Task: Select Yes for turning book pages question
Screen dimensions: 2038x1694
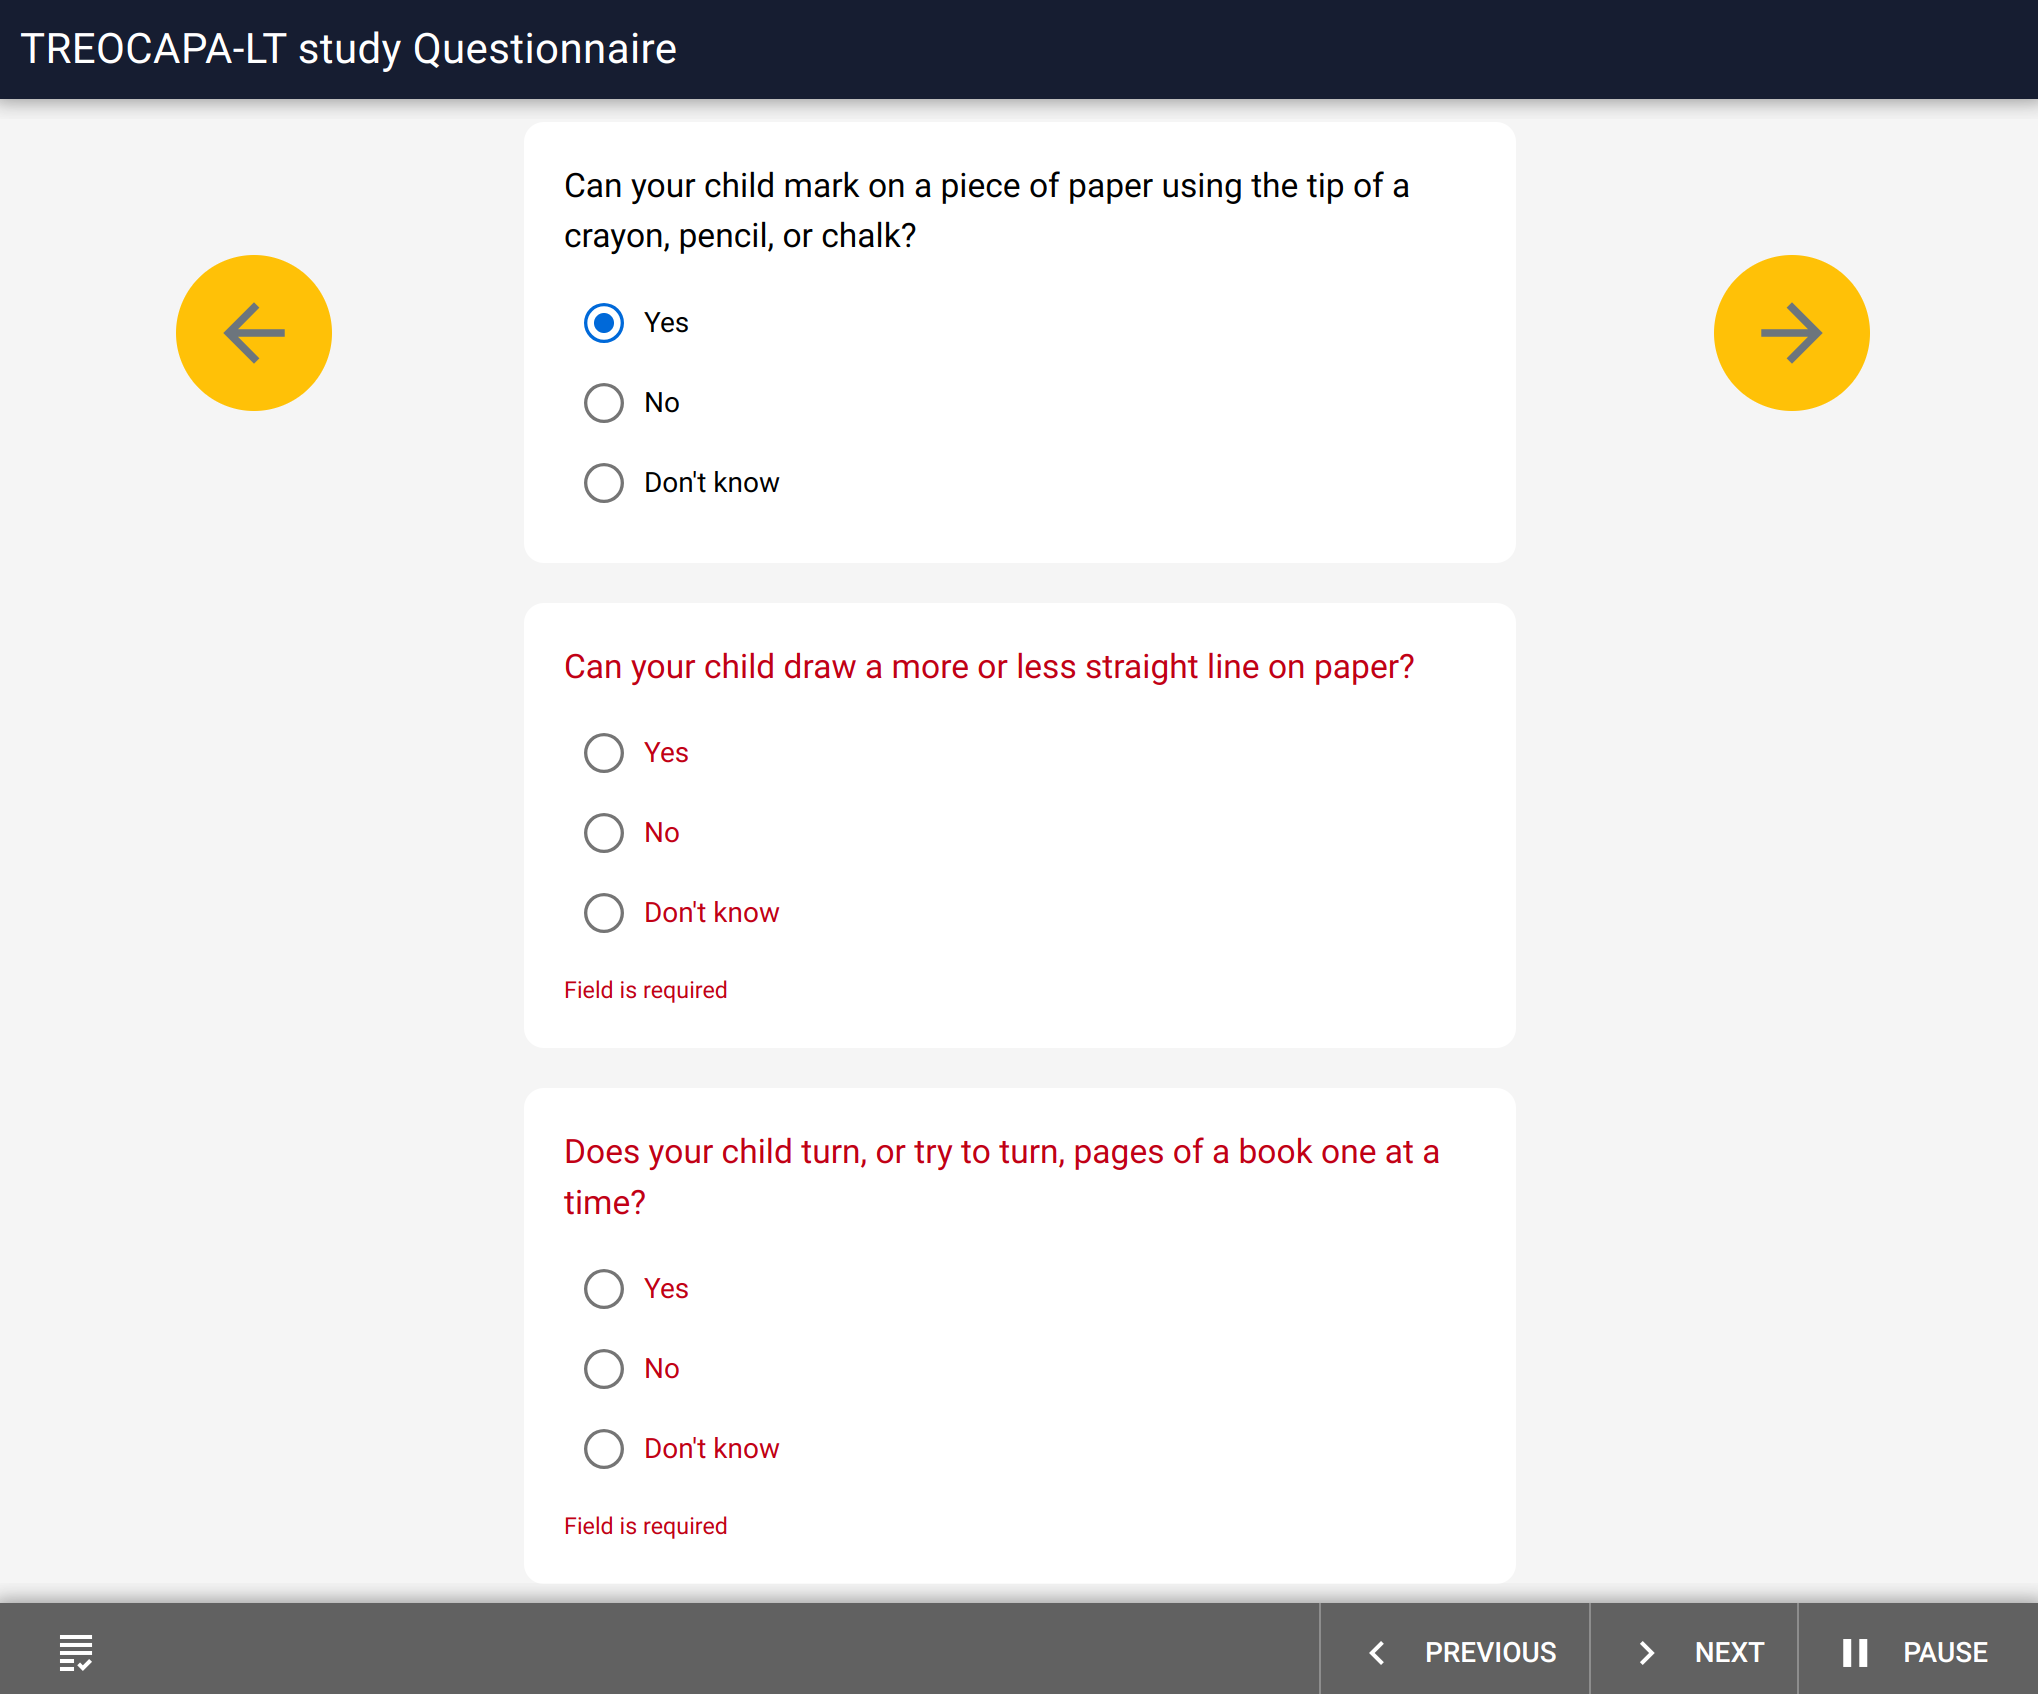Action: pyautogui.click(x=604, y=1289)
